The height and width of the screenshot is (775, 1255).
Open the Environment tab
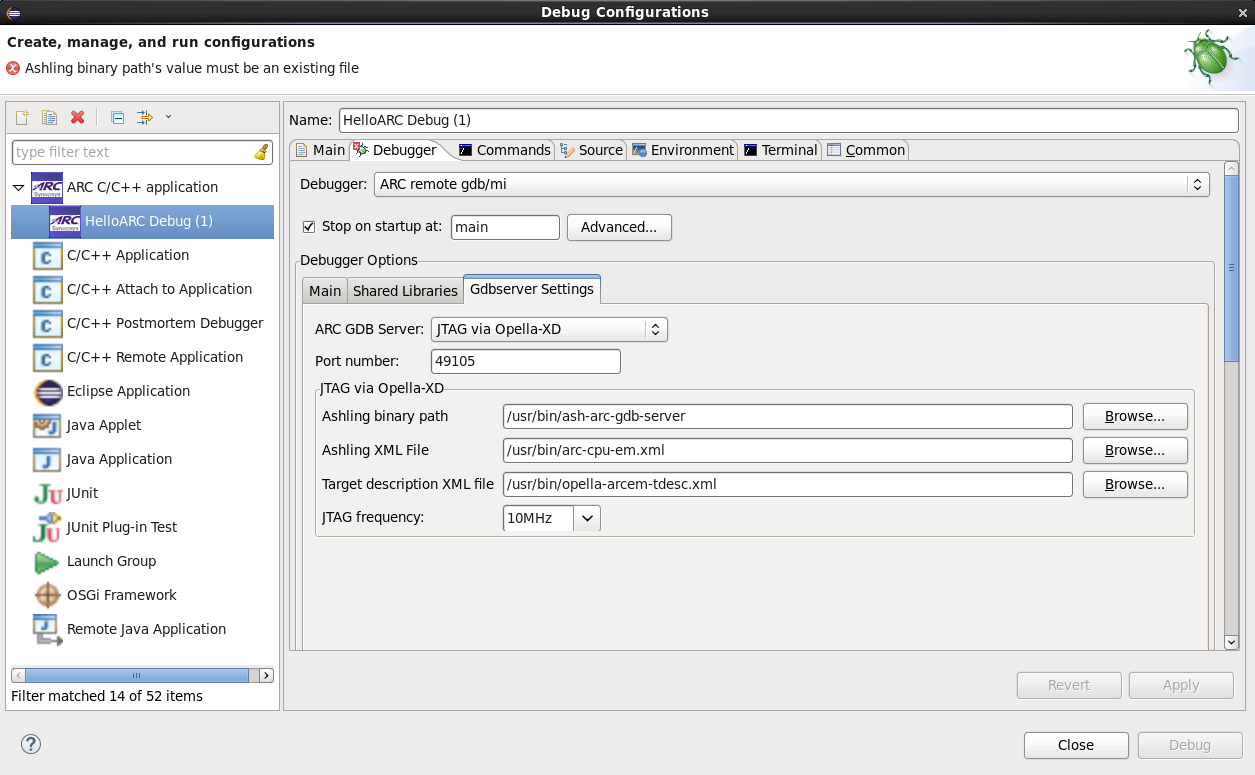tap(682, 150)
